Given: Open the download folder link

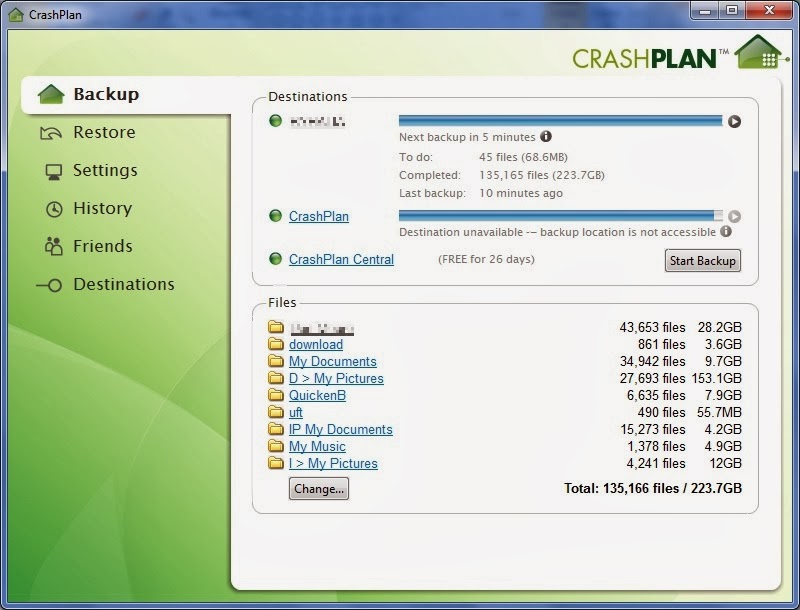Looking at the screenshot, I should coord(316,344).
